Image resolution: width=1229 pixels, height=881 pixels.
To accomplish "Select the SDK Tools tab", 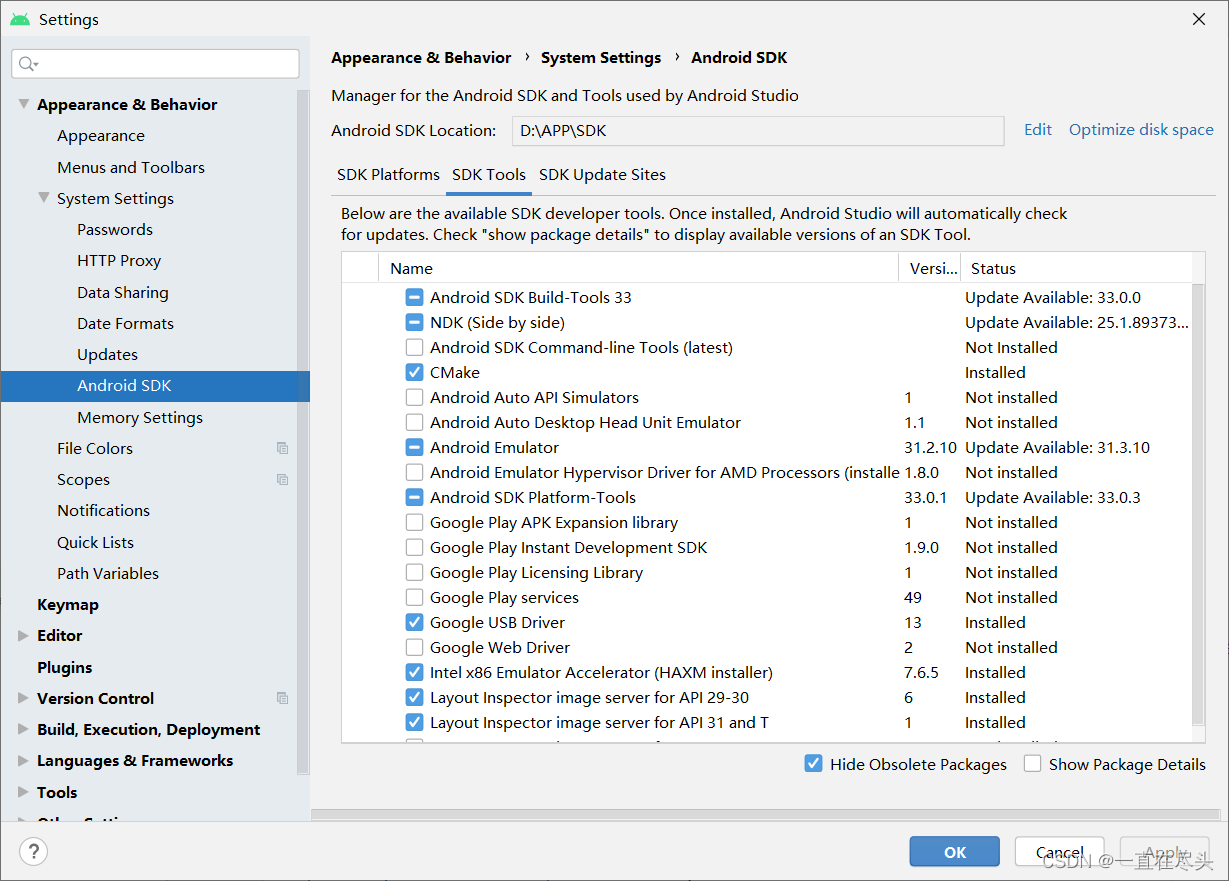I will point(489,174).
